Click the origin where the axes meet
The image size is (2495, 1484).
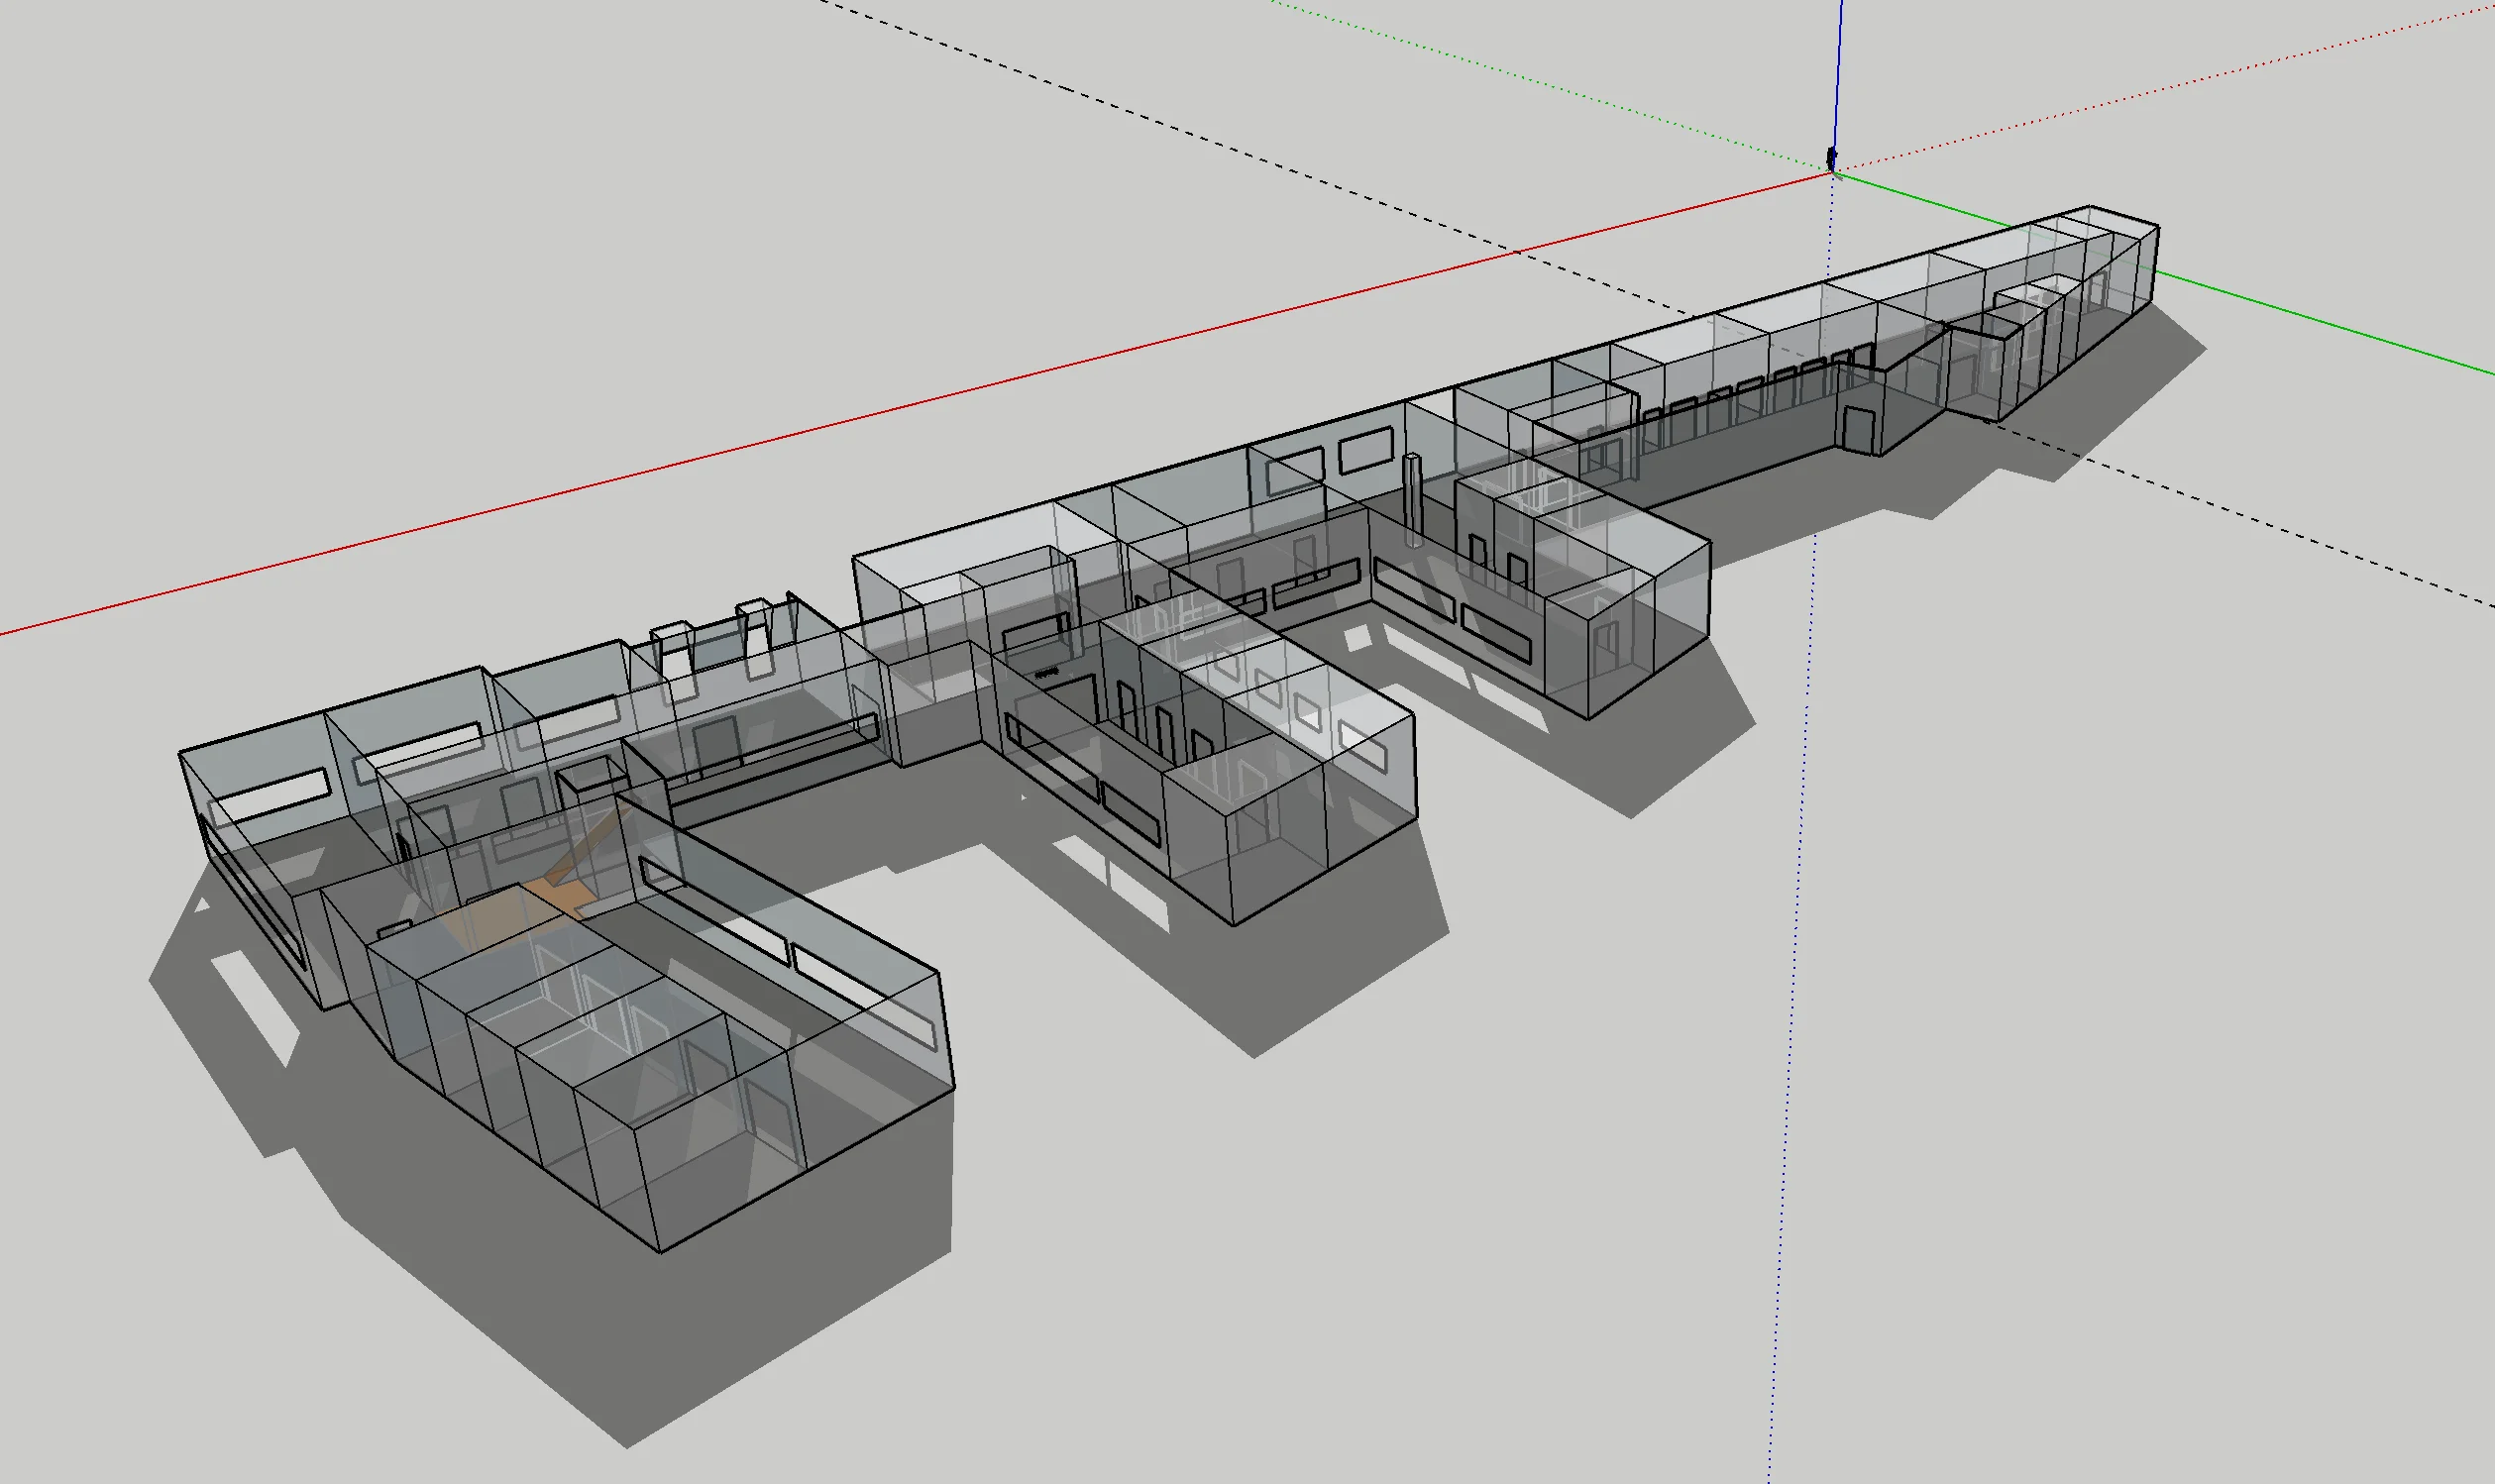point(1833,174)
